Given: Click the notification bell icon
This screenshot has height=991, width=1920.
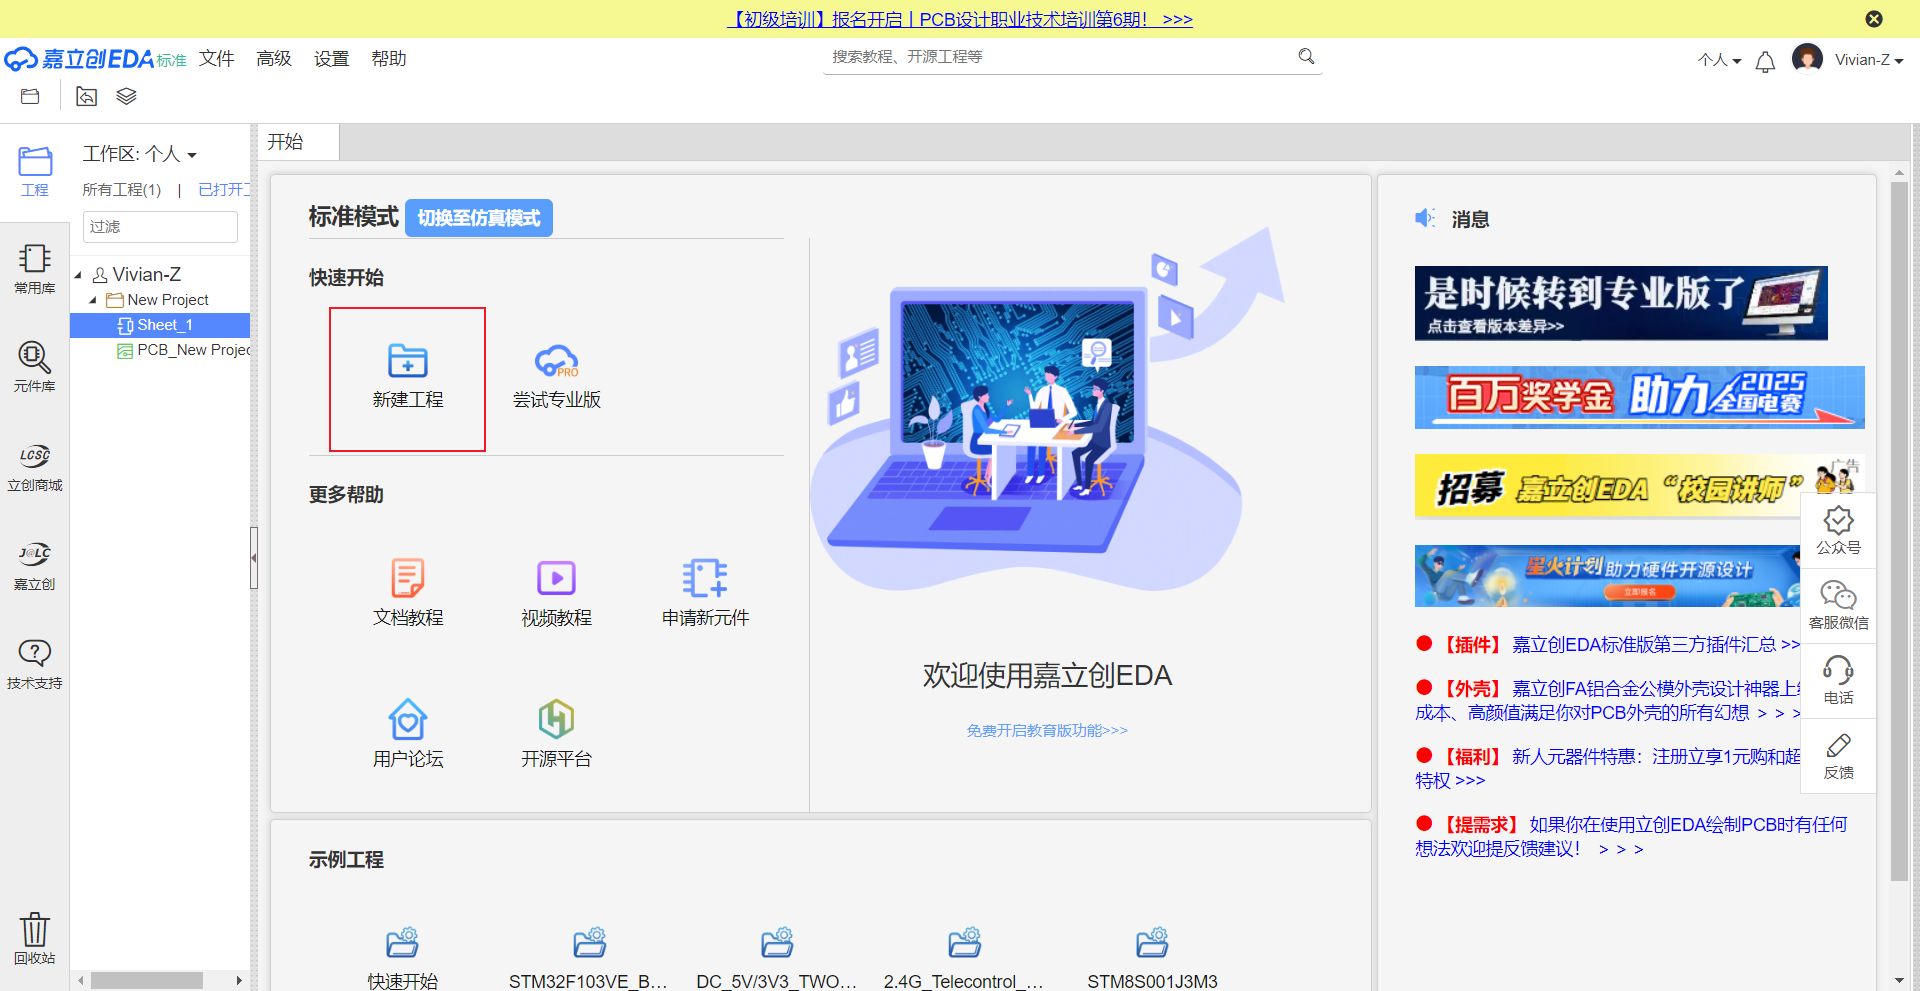Looking at the screenshot, I should 1765,62.
